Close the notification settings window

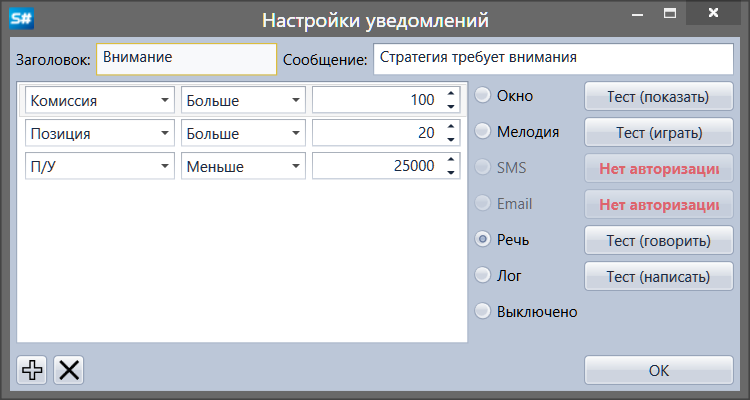[x=713, y=12]
